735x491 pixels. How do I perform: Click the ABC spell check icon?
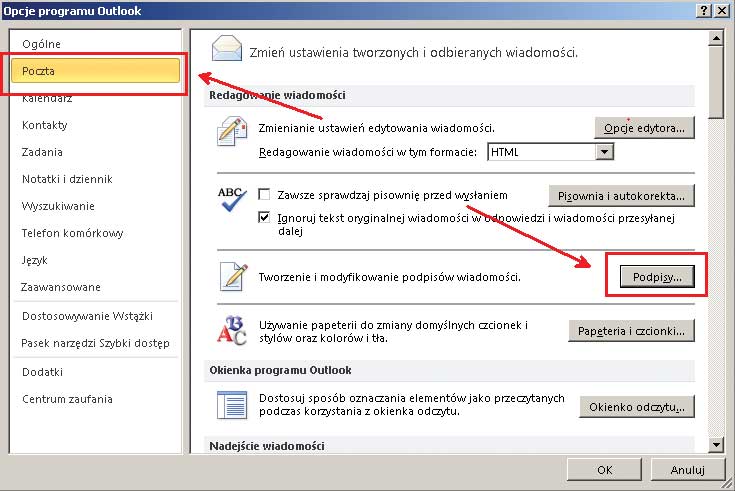coord(232,201)
